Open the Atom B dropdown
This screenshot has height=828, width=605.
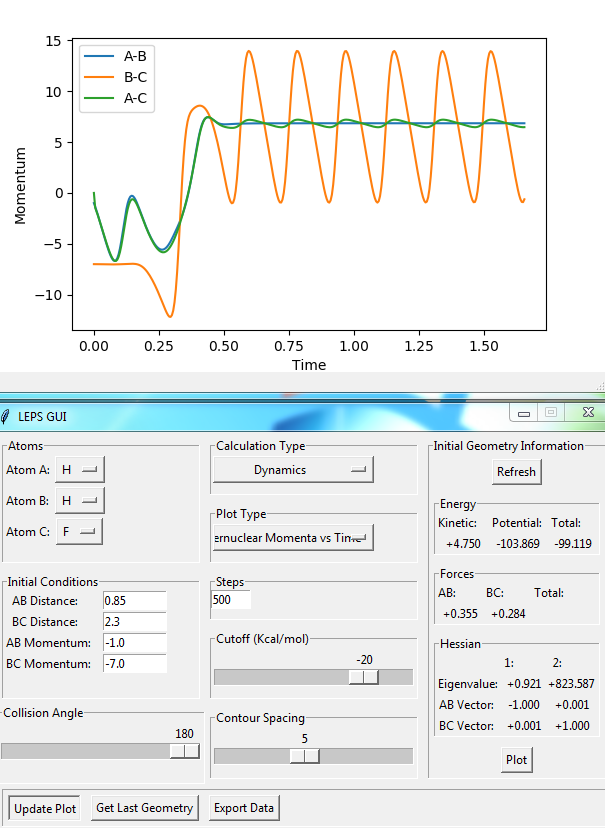pyautogui.click(x=80, y=501)
